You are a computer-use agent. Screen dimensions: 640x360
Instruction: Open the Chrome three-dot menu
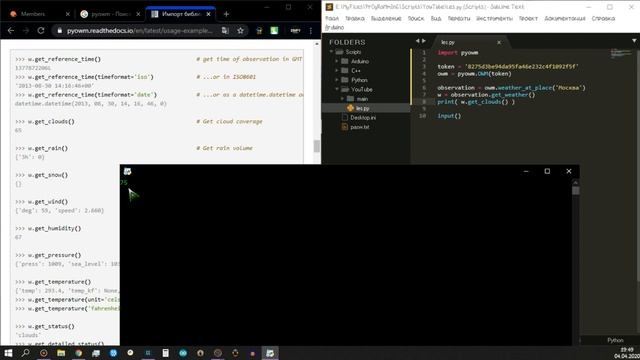pos(311,31)
